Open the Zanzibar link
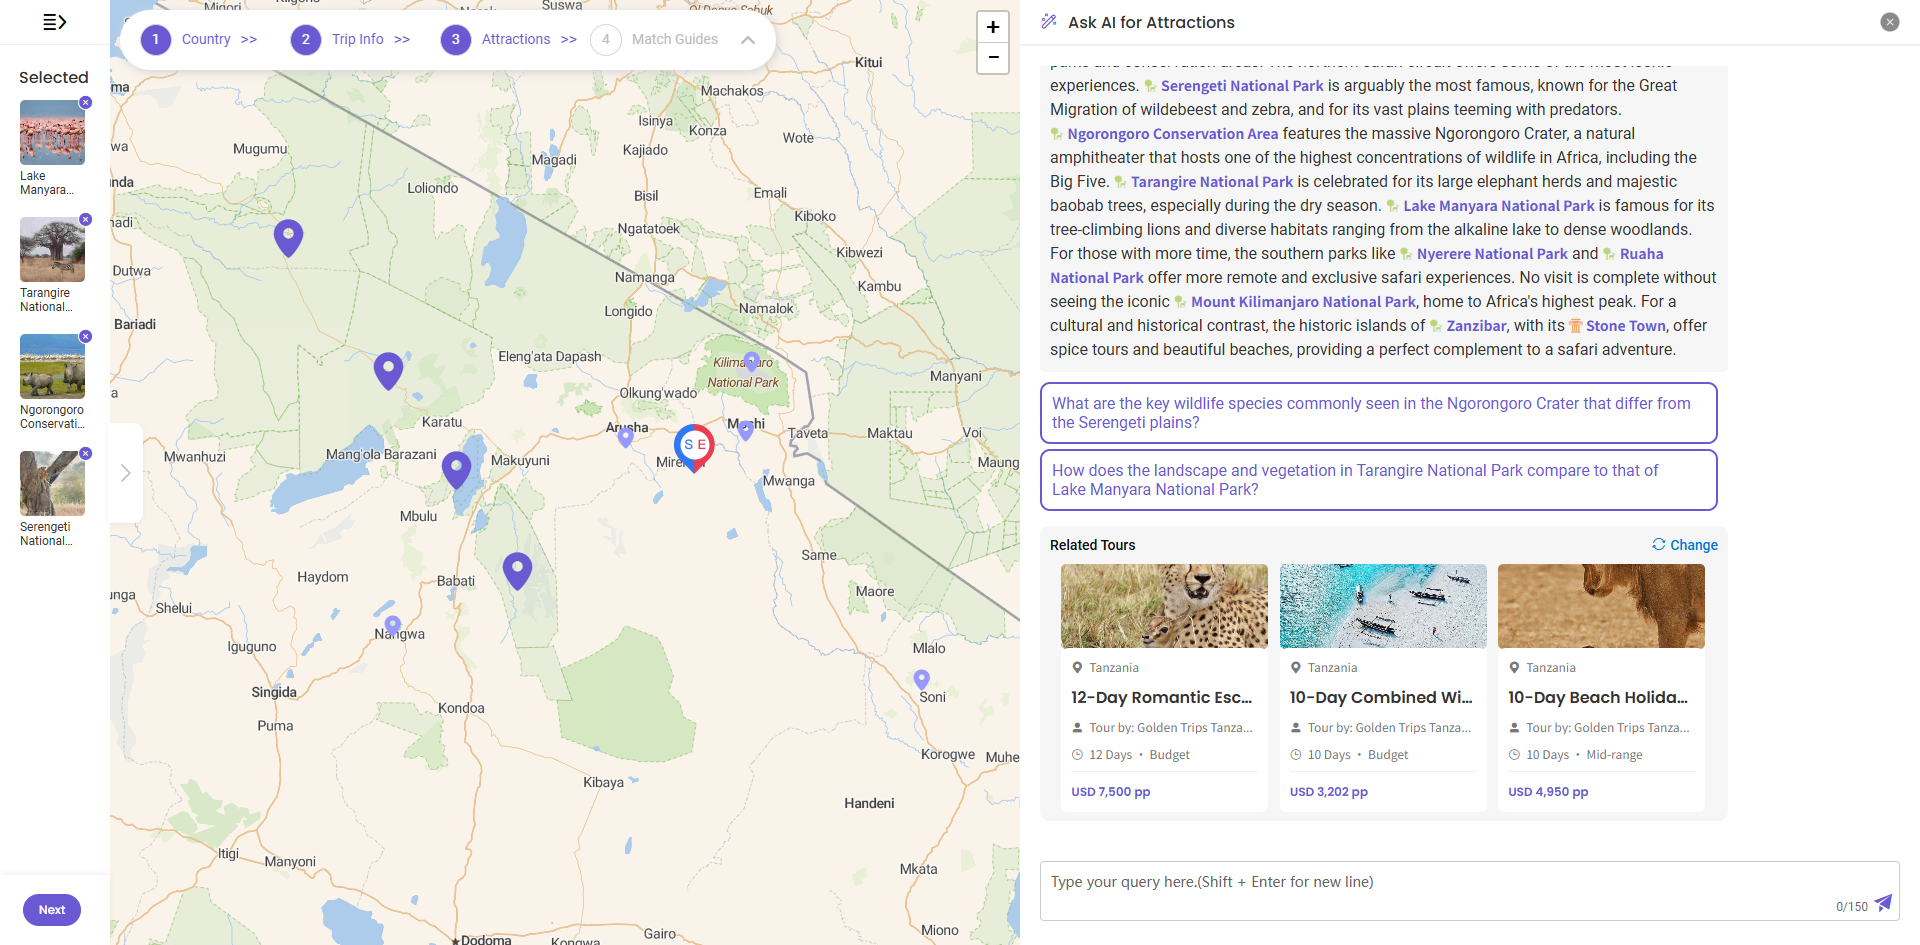This screenshot has height=945, width=1920. [x=1476, y=326]
